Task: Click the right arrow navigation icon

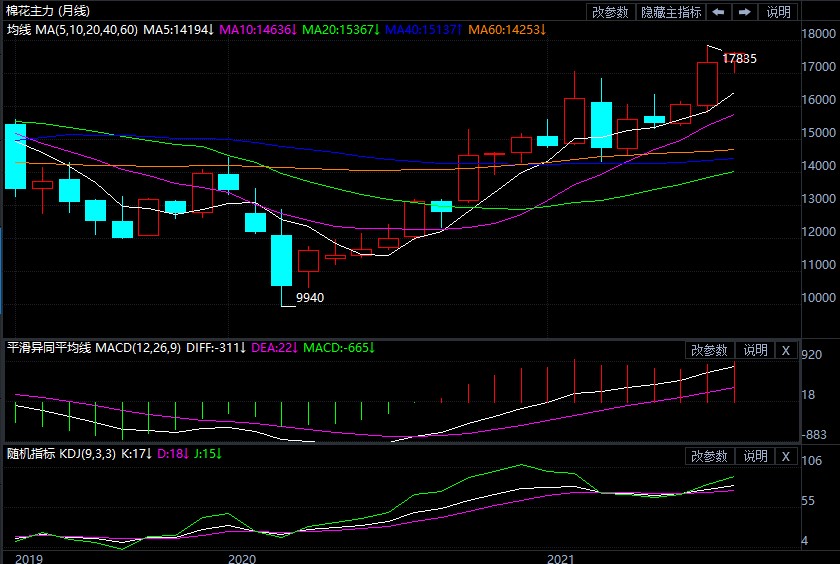Action: [x=745, y=12]
